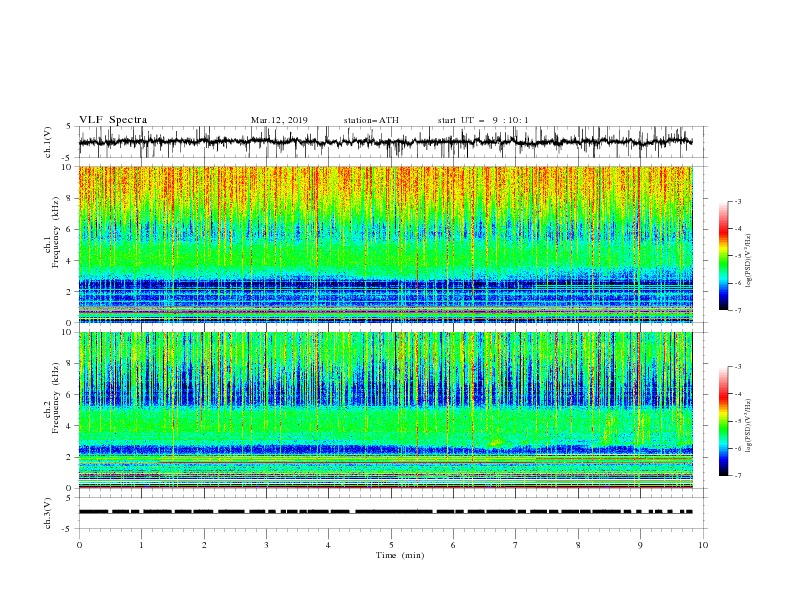Click the "5" tick on the time axis
Image resolution: width=792 pixels, height=612 pixels.
tap(391, 545)
